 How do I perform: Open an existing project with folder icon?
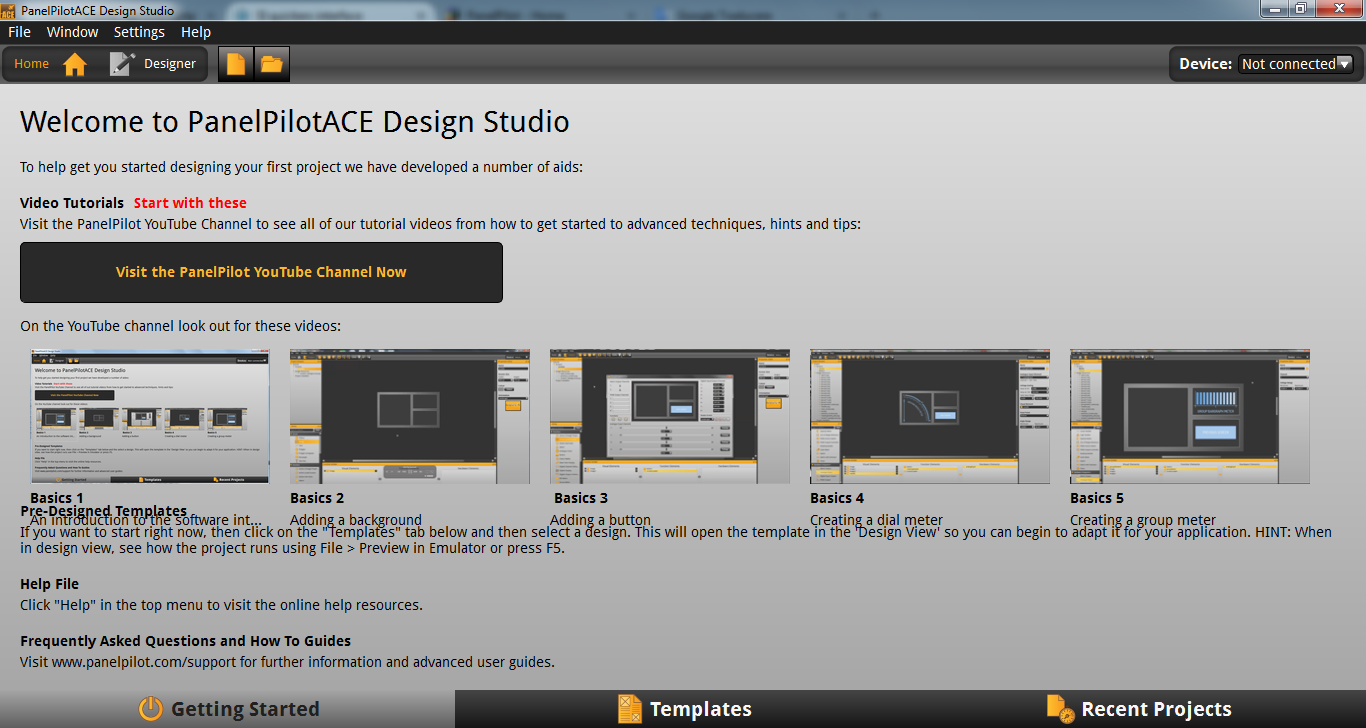[x=272, y=64]
